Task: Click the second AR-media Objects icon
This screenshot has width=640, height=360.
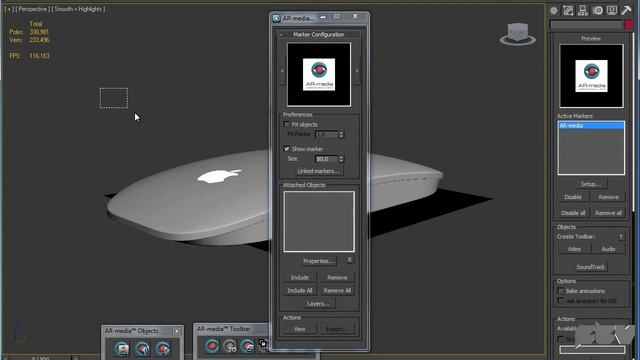Action: tap(142, 349)
